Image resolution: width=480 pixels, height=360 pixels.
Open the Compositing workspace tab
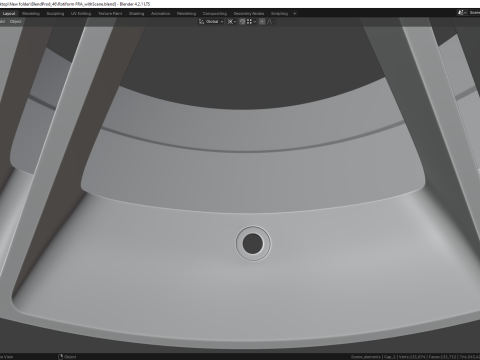(215, 14)
